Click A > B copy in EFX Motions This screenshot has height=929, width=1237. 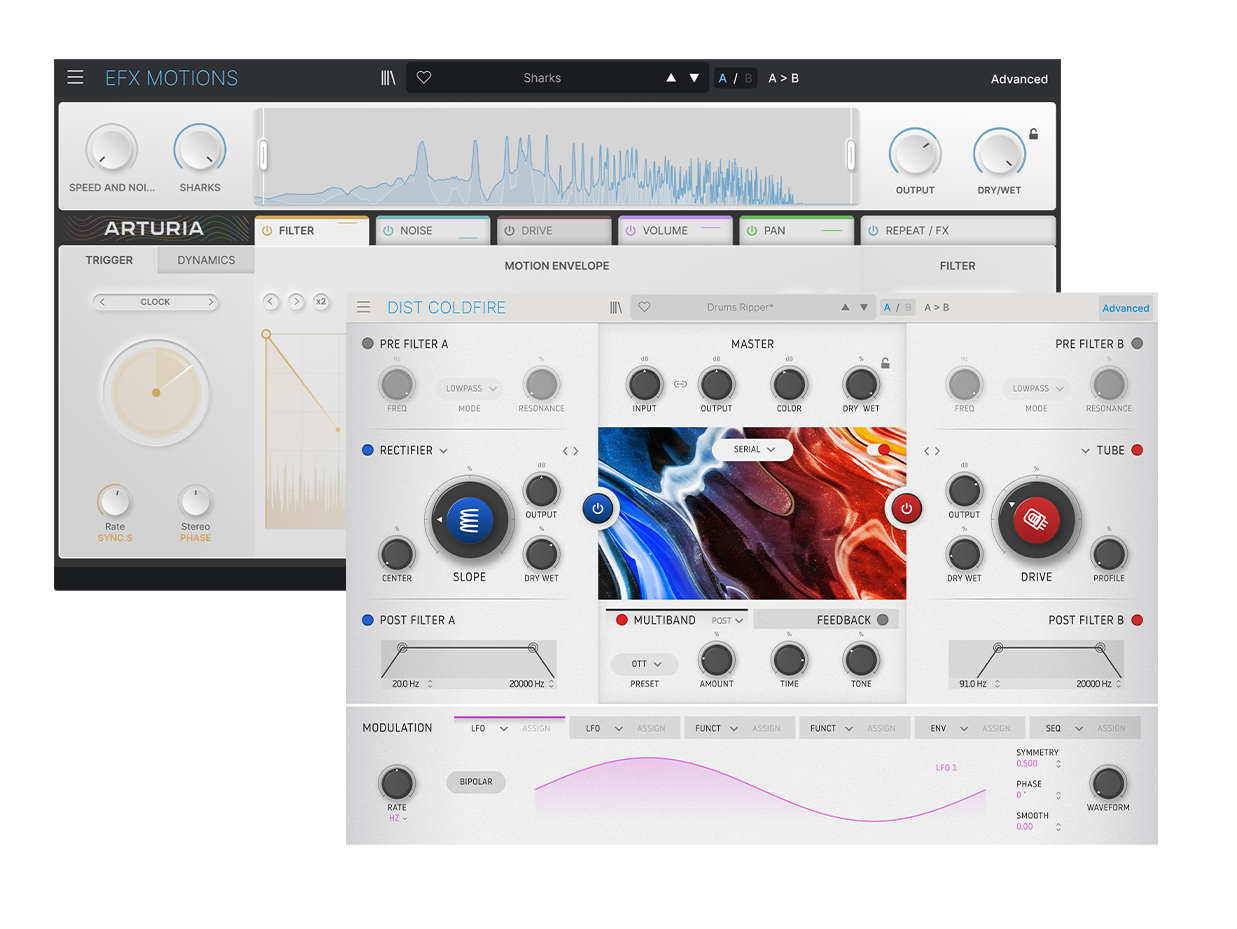(783, 78)
